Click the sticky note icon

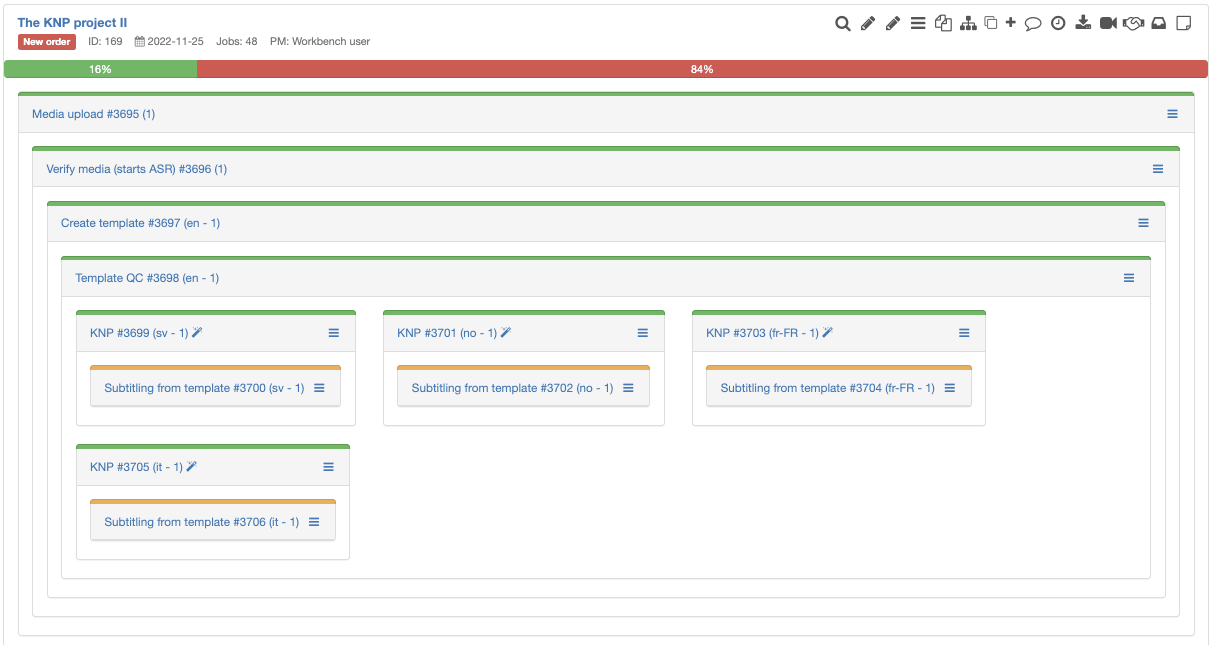coord(1184,23)
